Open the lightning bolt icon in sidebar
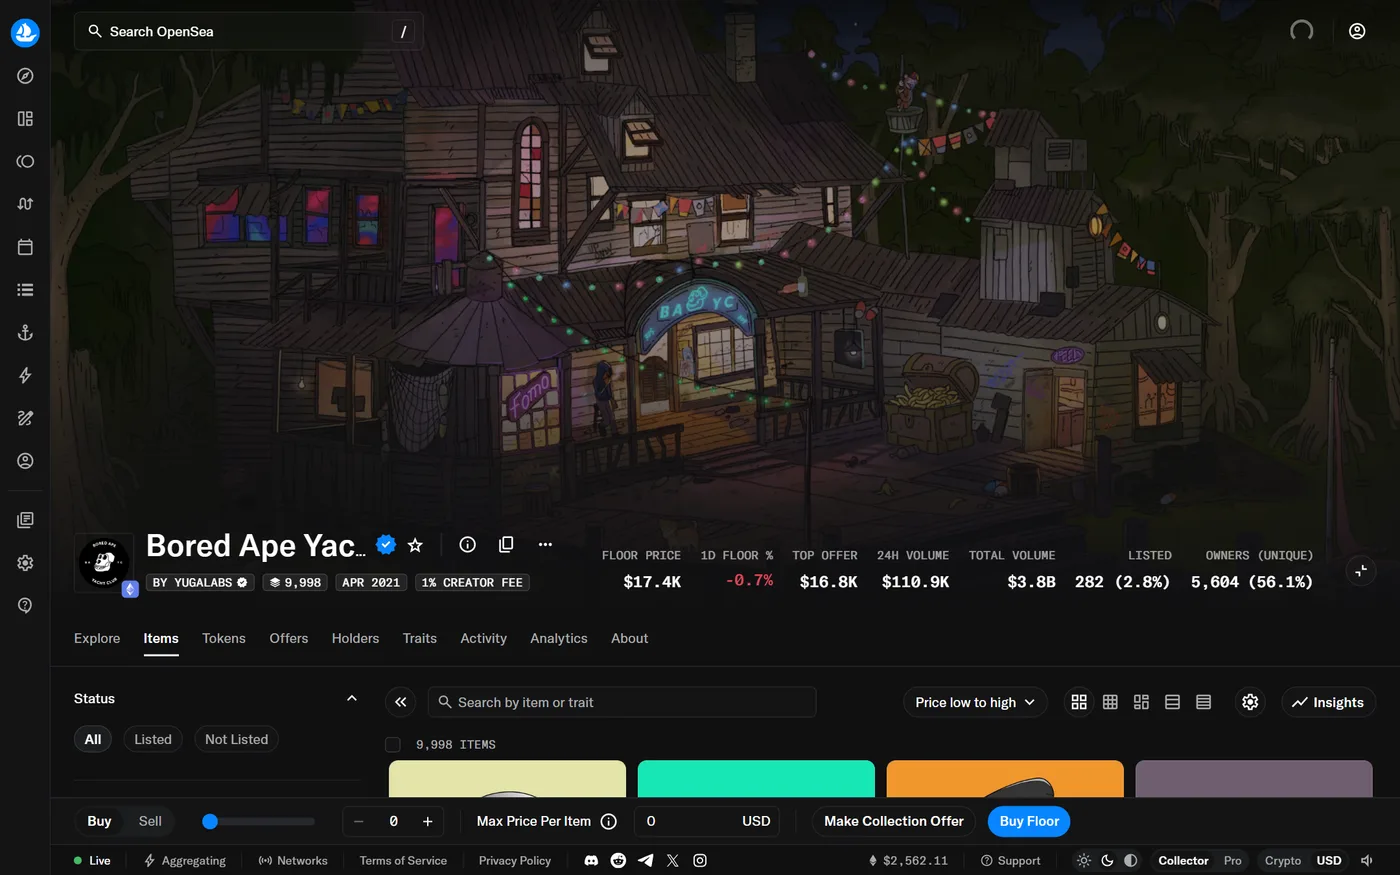Screen dimensions: 1400x875 click(x=25, y=376)
